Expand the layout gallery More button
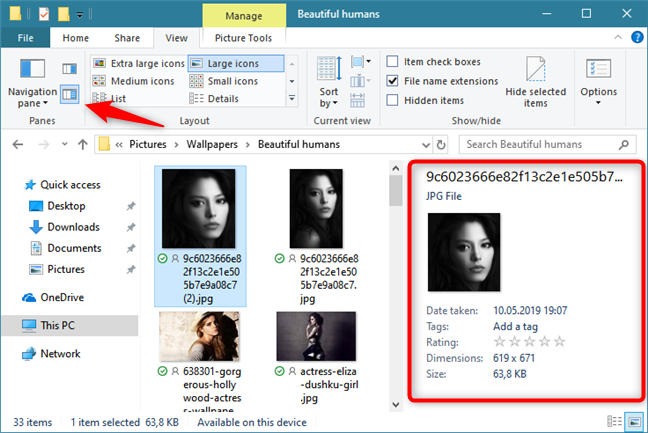This screenshot has height=433, width=648. (x=292, y=98)
